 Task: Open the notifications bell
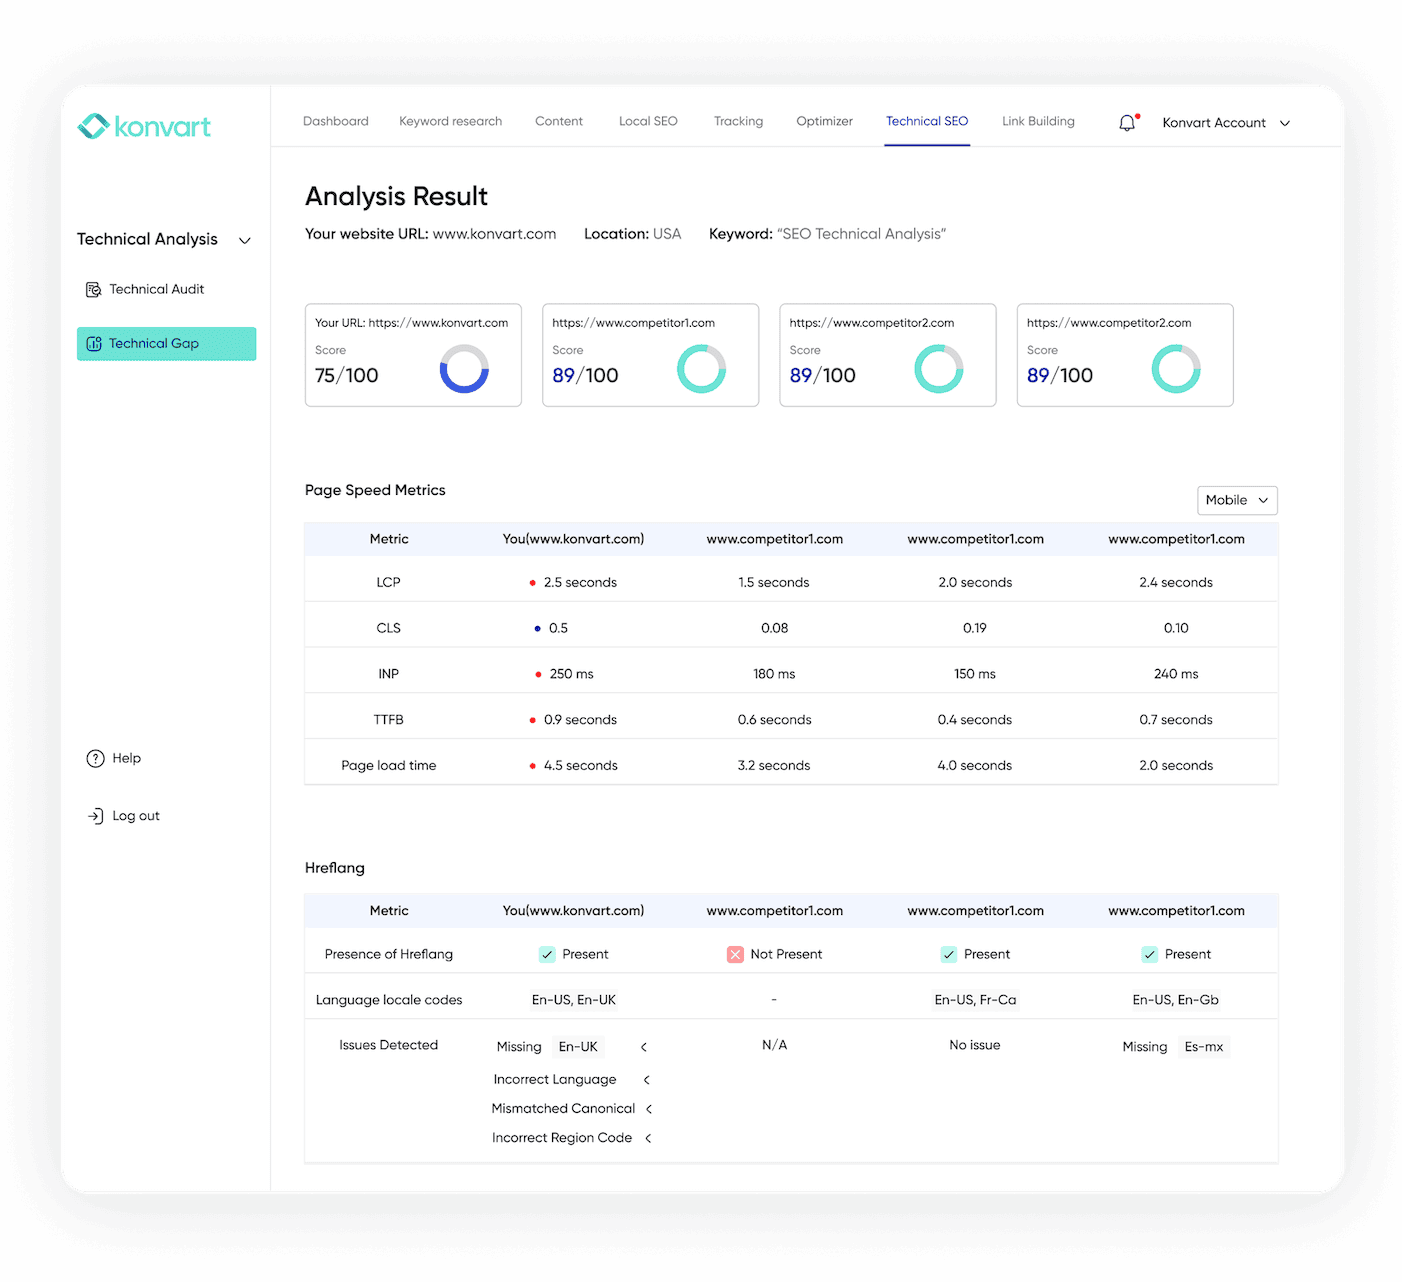click(1127, 123)
